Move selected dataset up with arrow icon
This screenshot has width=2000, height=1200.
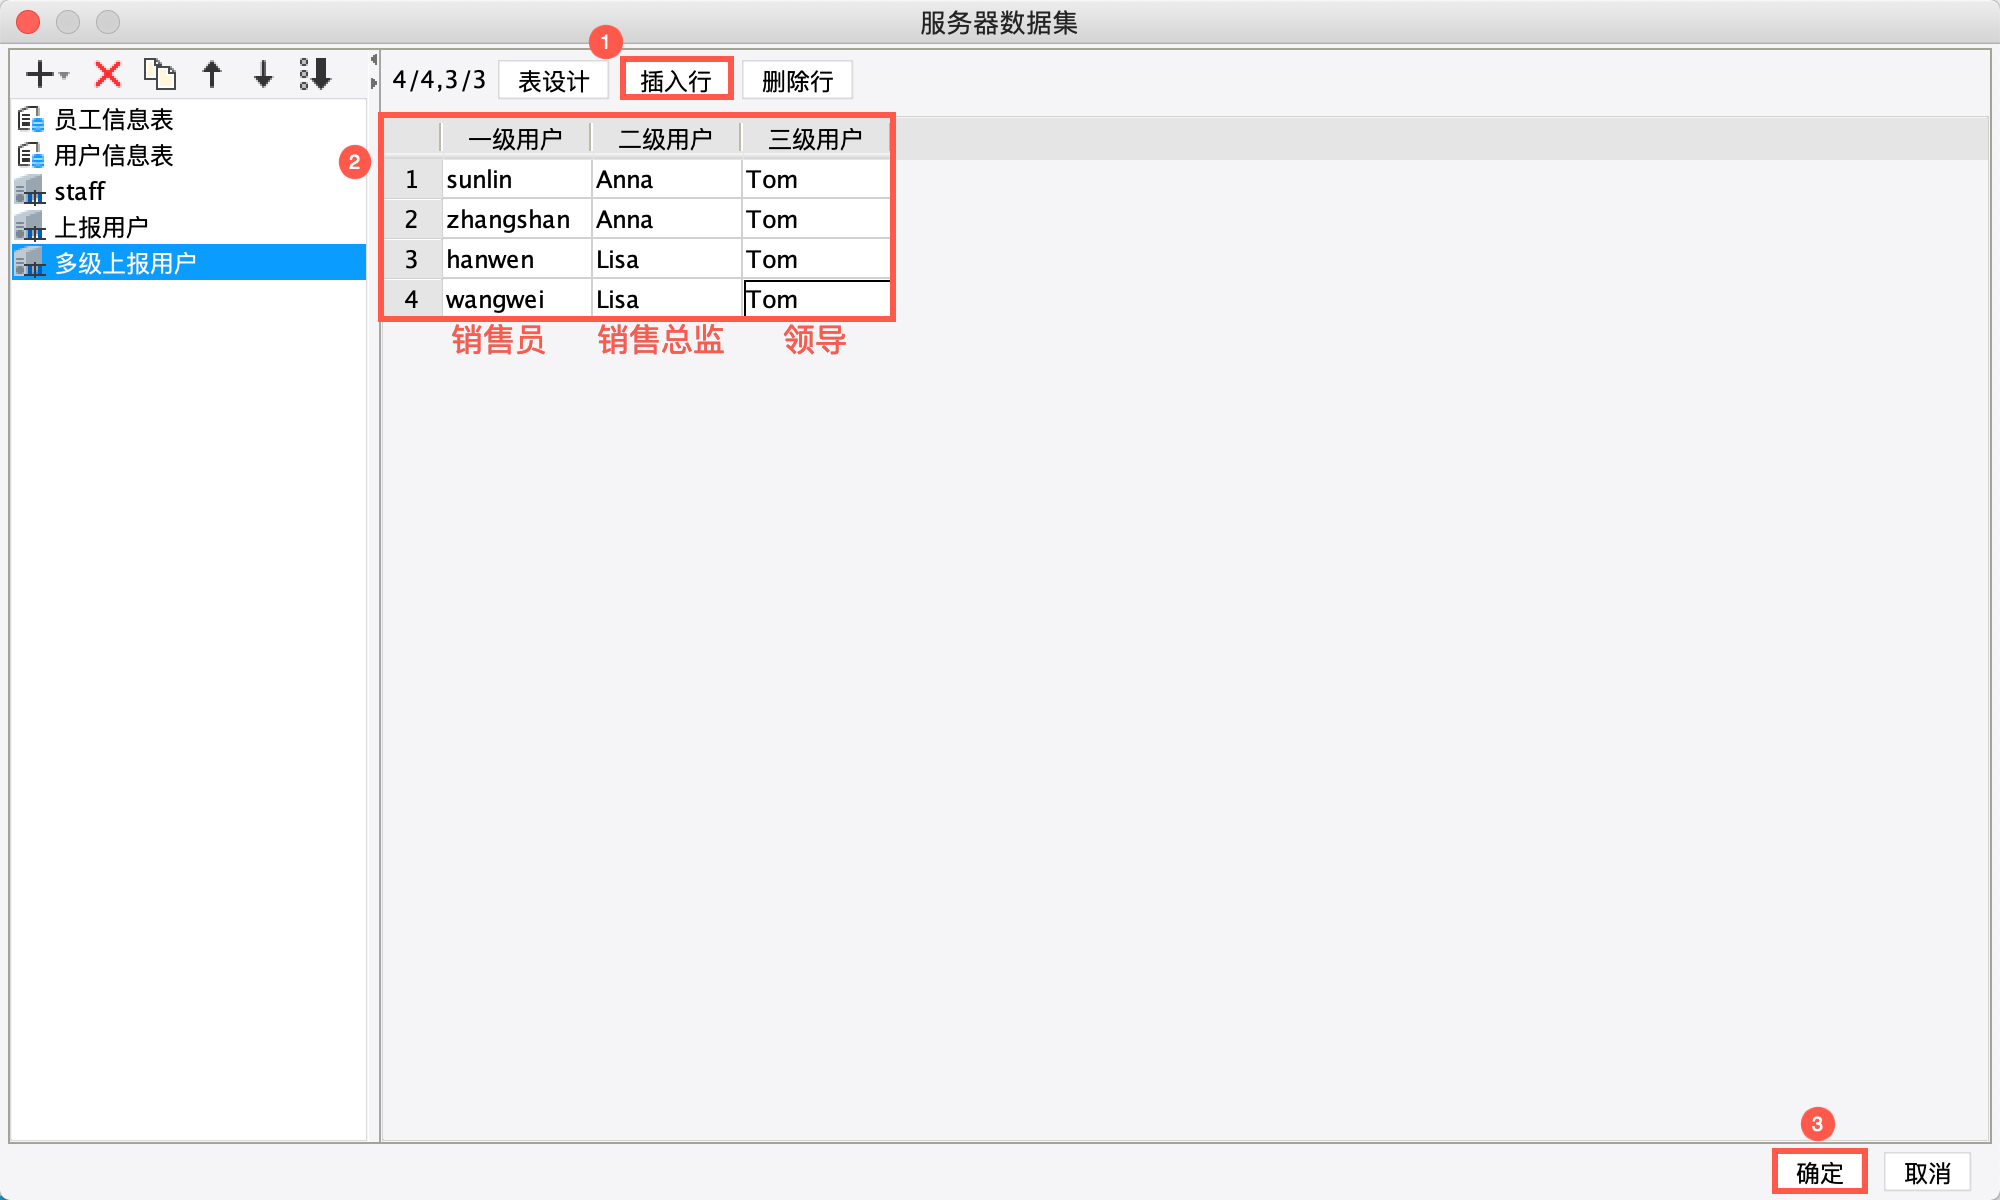point(212,74)
